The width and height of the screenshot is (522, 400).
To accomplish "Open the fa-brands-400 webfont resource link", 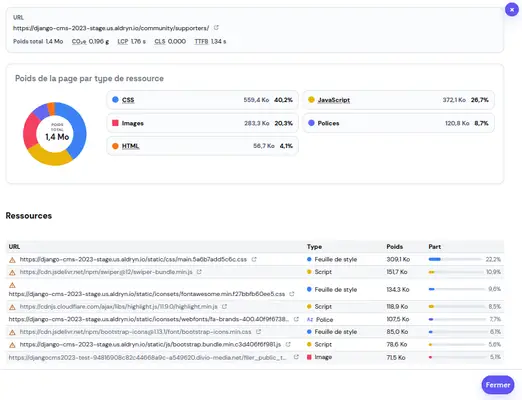I will [149, 319].
